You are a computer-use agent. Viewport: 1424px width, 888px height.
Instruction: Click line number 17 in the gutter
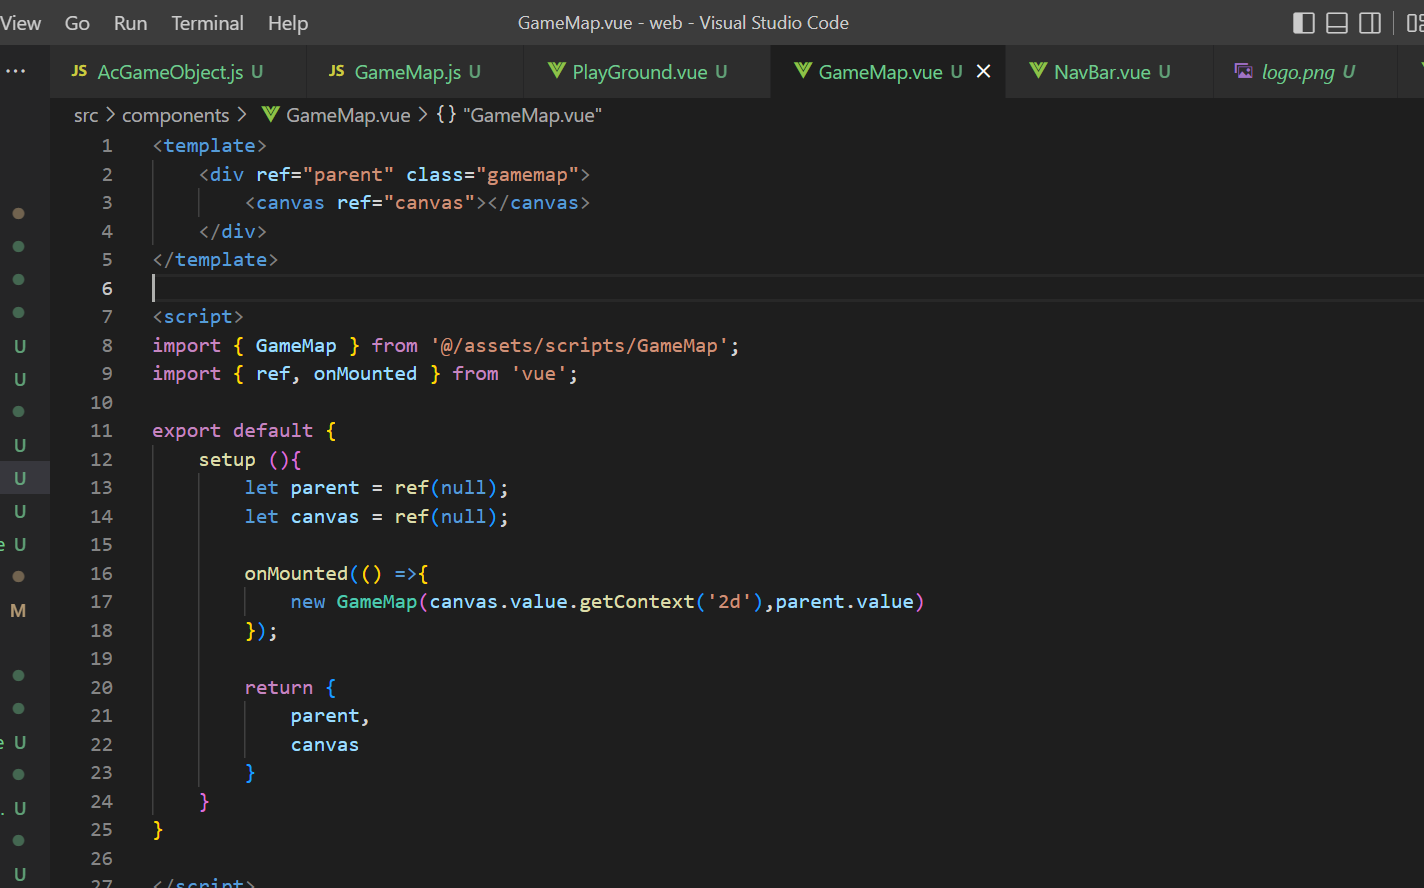pos(101,602)
